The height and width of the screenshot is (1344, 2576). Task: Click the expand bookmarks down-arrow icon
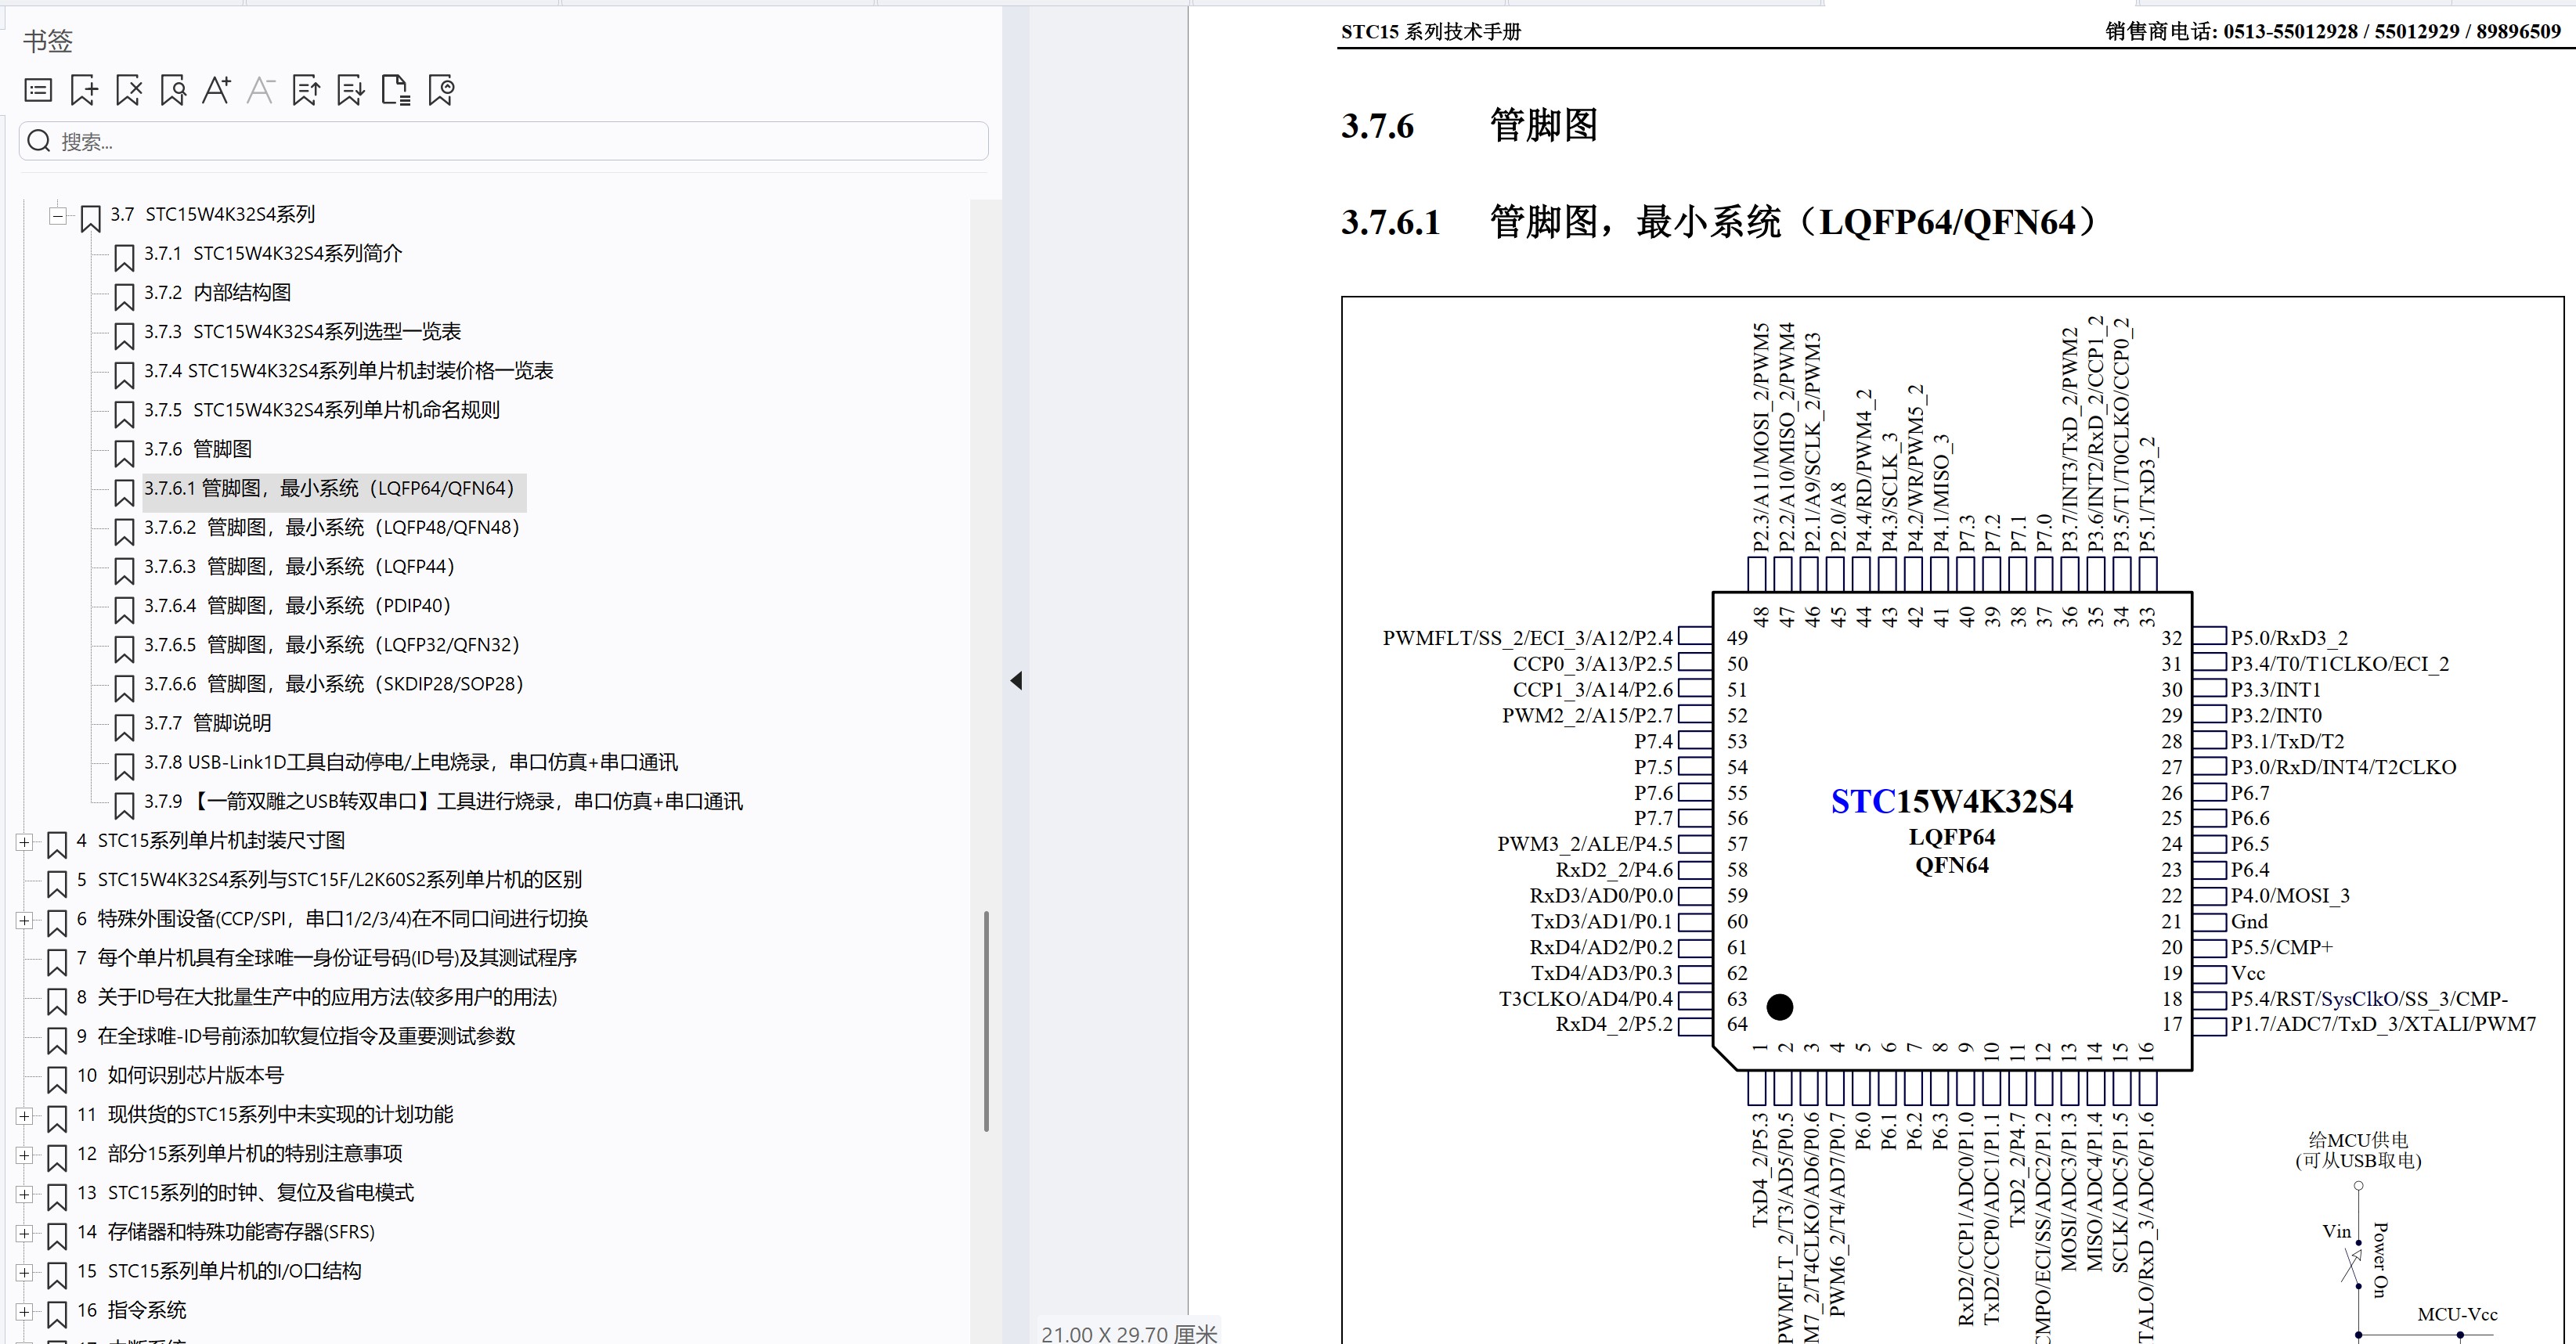[351, 91]
